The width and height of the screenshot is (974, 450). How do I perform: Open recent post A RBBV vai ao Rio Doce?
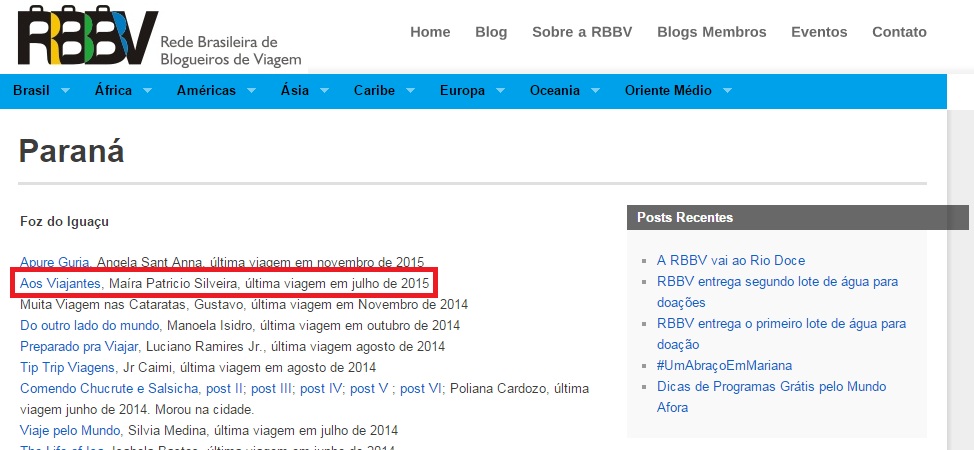point(731,260)
